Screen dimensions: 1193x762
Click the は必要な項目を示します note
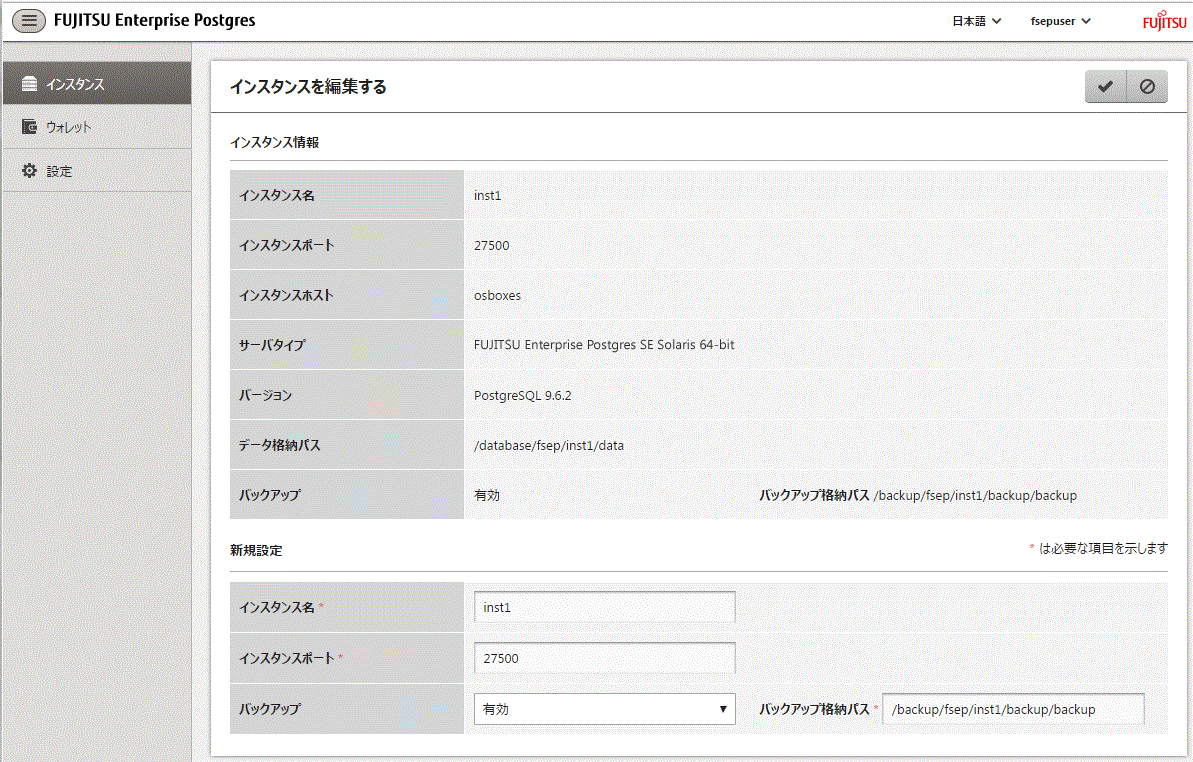[1103, 548]
